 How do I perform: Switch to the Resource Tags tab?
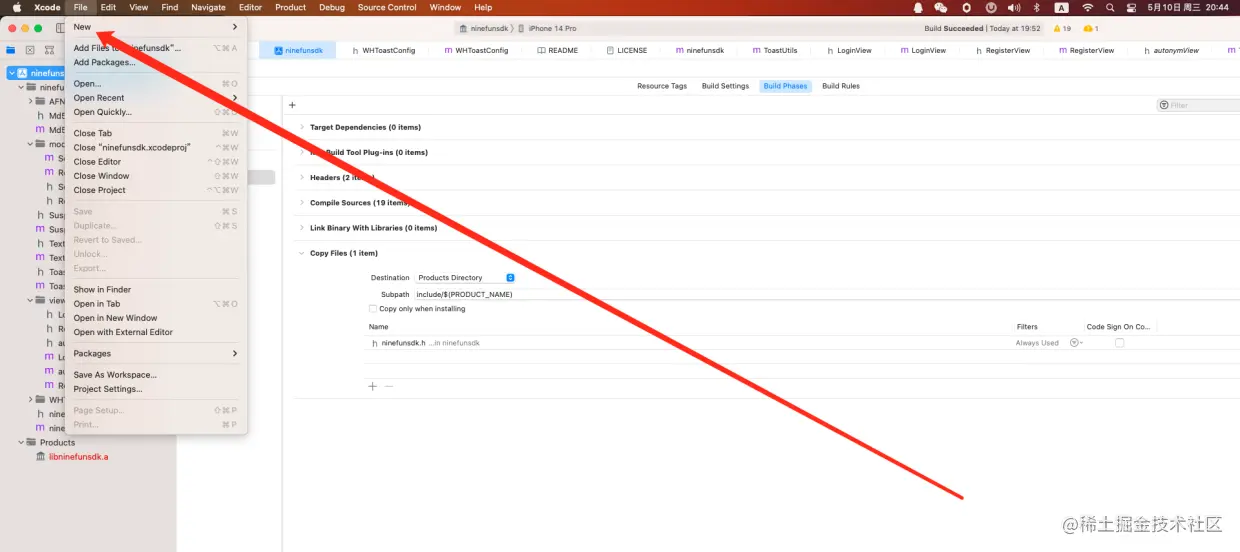(662, 86)
